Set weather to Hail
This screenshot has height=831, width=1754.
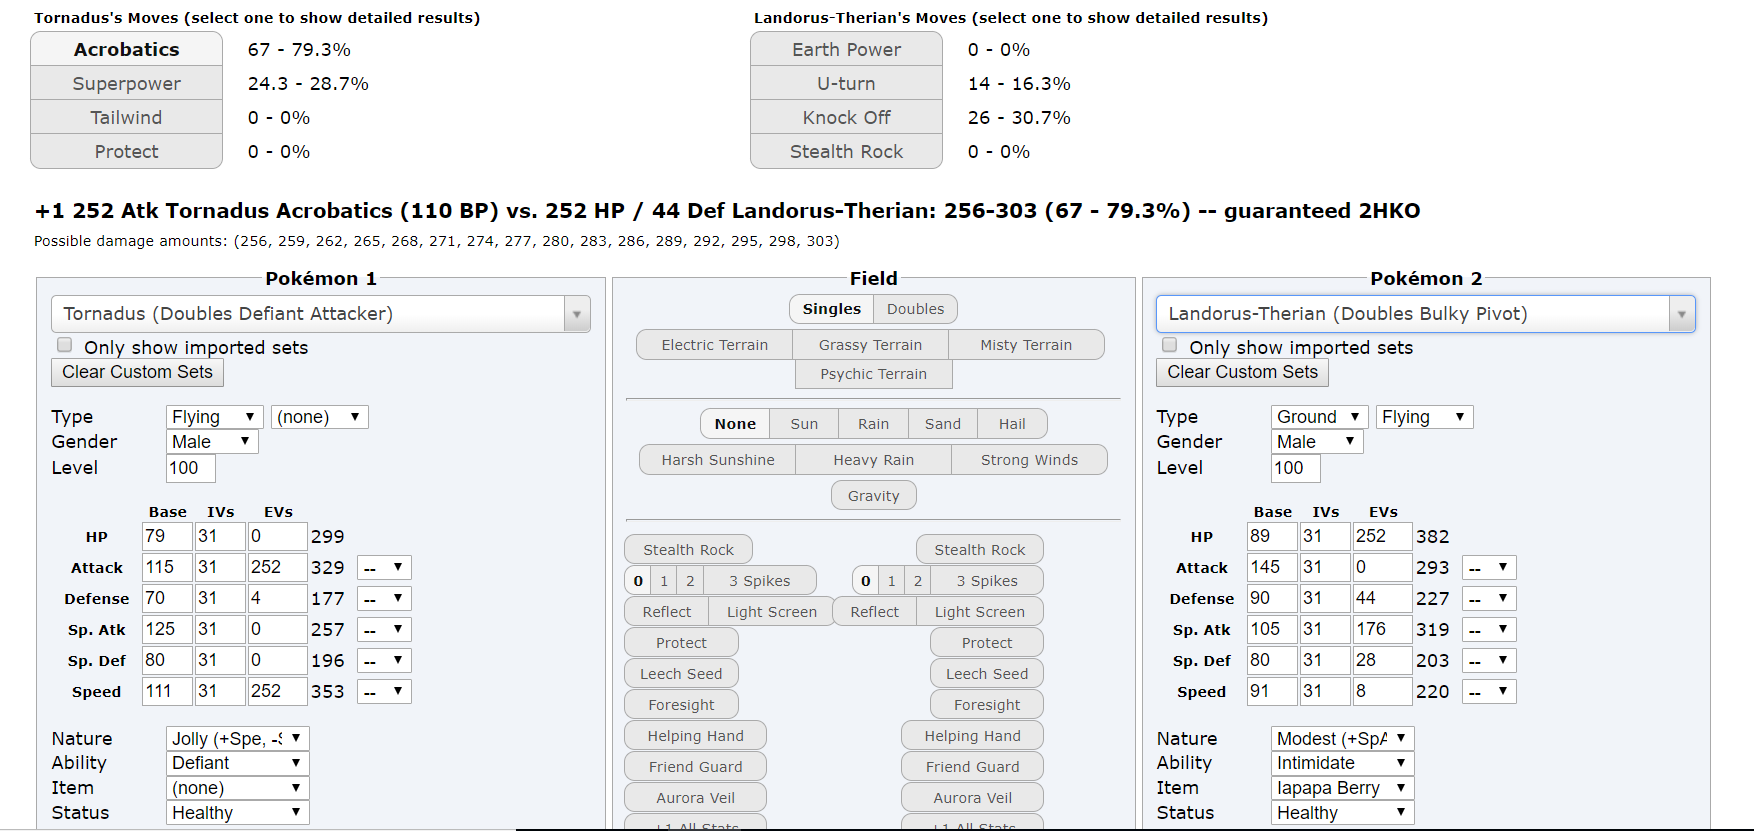coord(1012,424)
